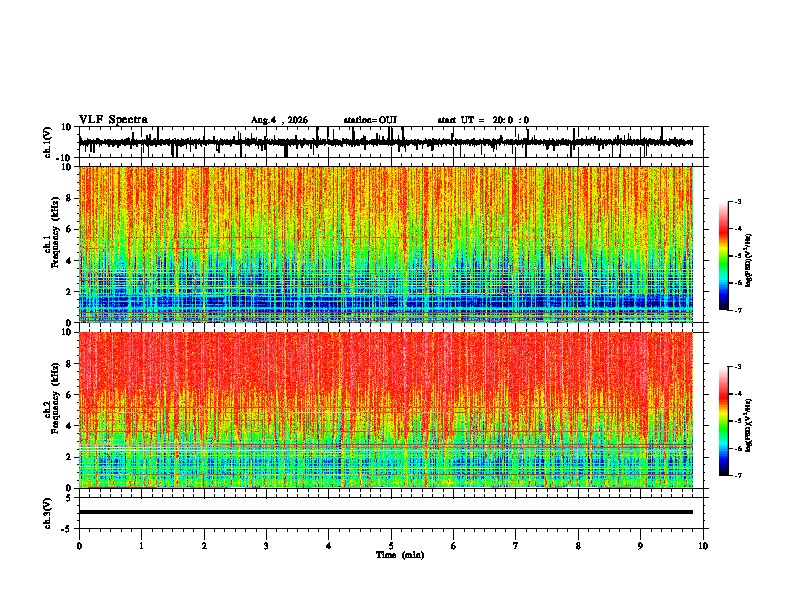Click the ch.1 spectrogram color scale bar
This screenshot has width=792, height=612.
click(x=724, y=256)
